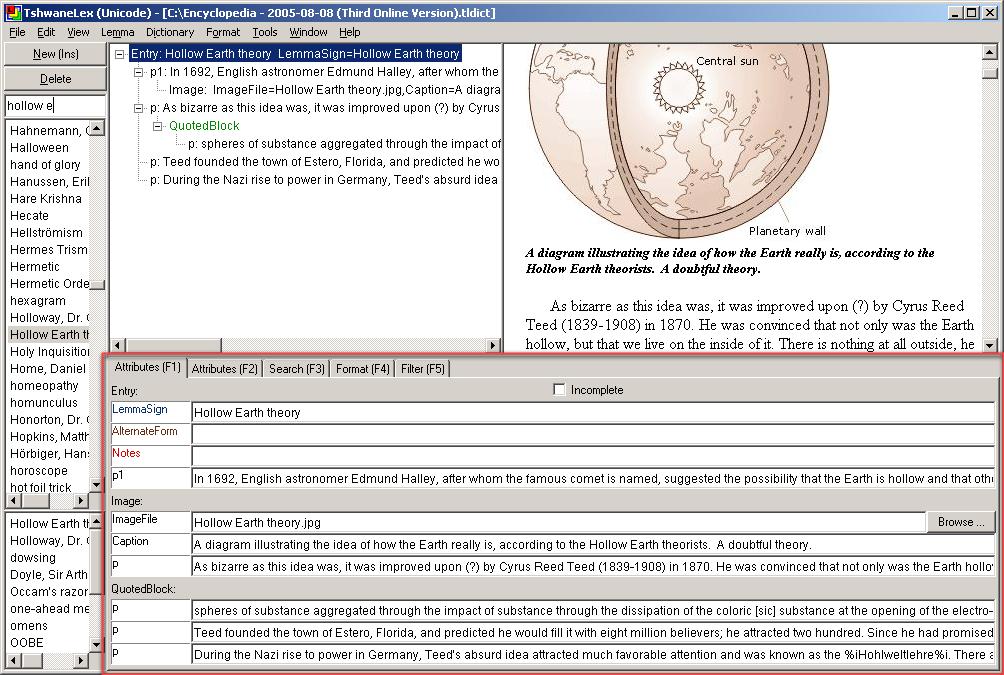Select 'During the Nazi rise to power' tree row
This screenshot has width=1004, height=675.
[x=324, y=179]
